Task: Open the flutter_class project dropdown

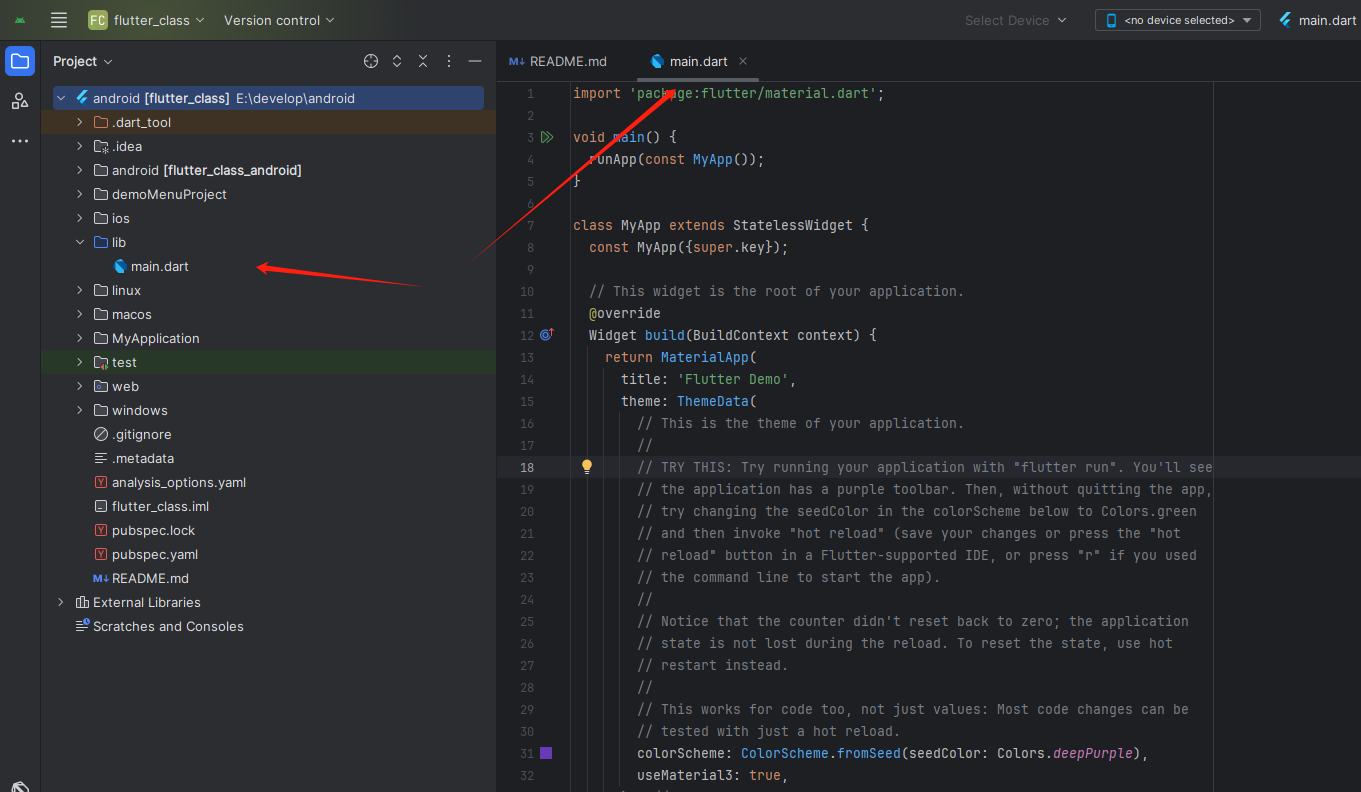Action: (146, 20)
